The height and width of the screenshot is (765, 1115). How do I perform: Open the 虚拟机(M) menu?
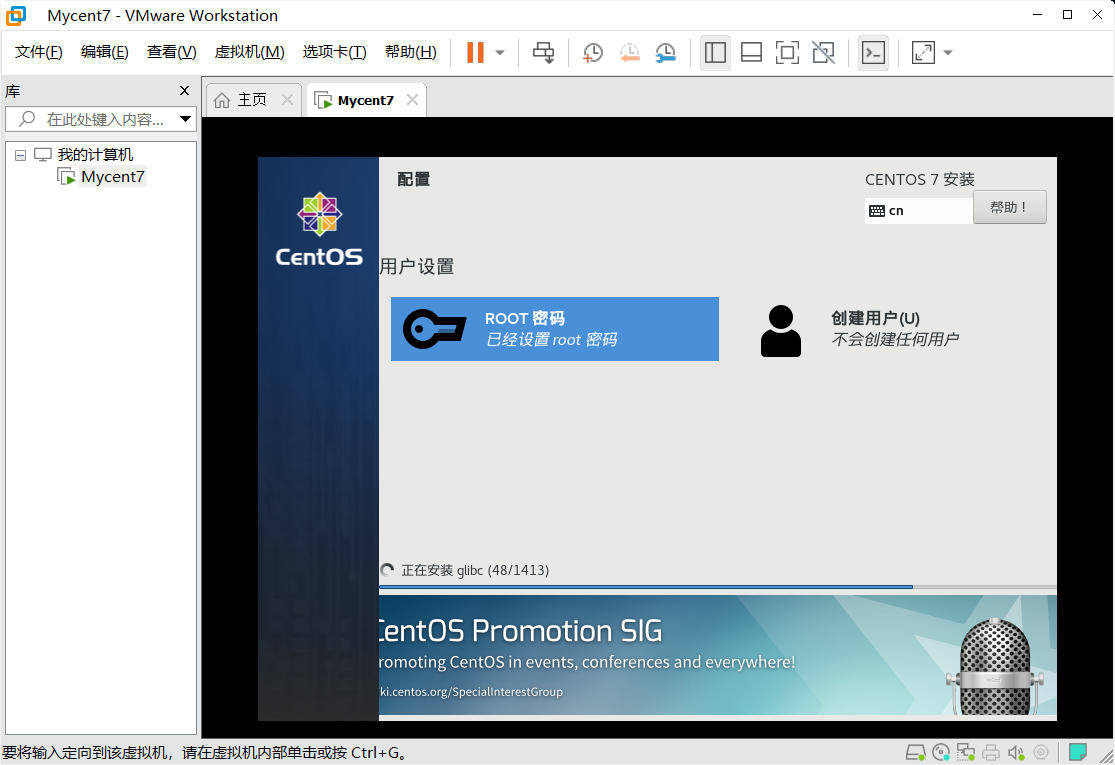pos(250,52)
